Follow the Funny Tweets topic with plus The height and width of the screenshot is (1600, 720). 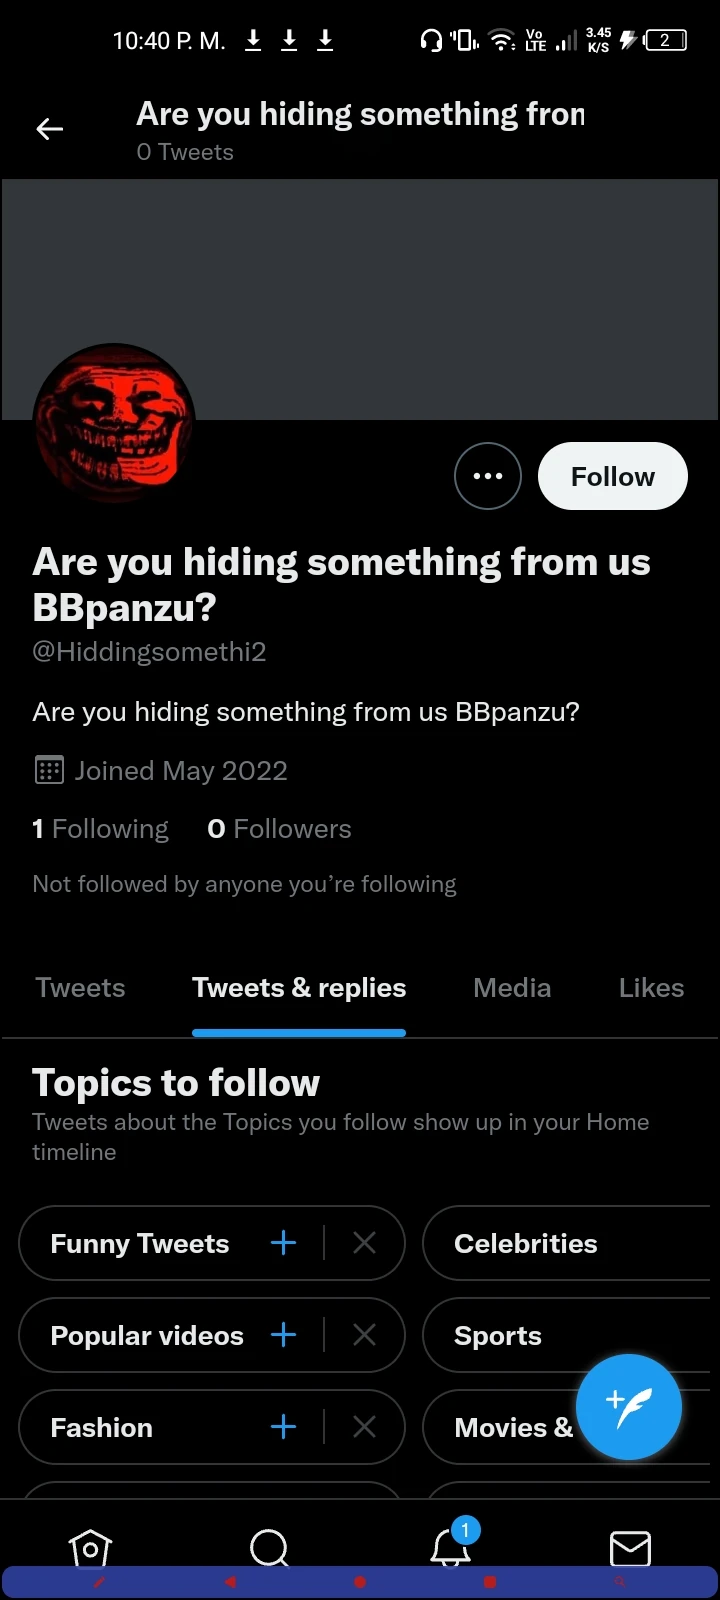tap(284, 1243)
